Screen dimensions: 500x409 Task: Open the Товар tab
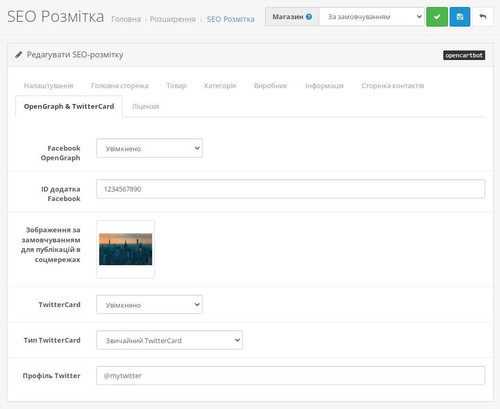176,86
